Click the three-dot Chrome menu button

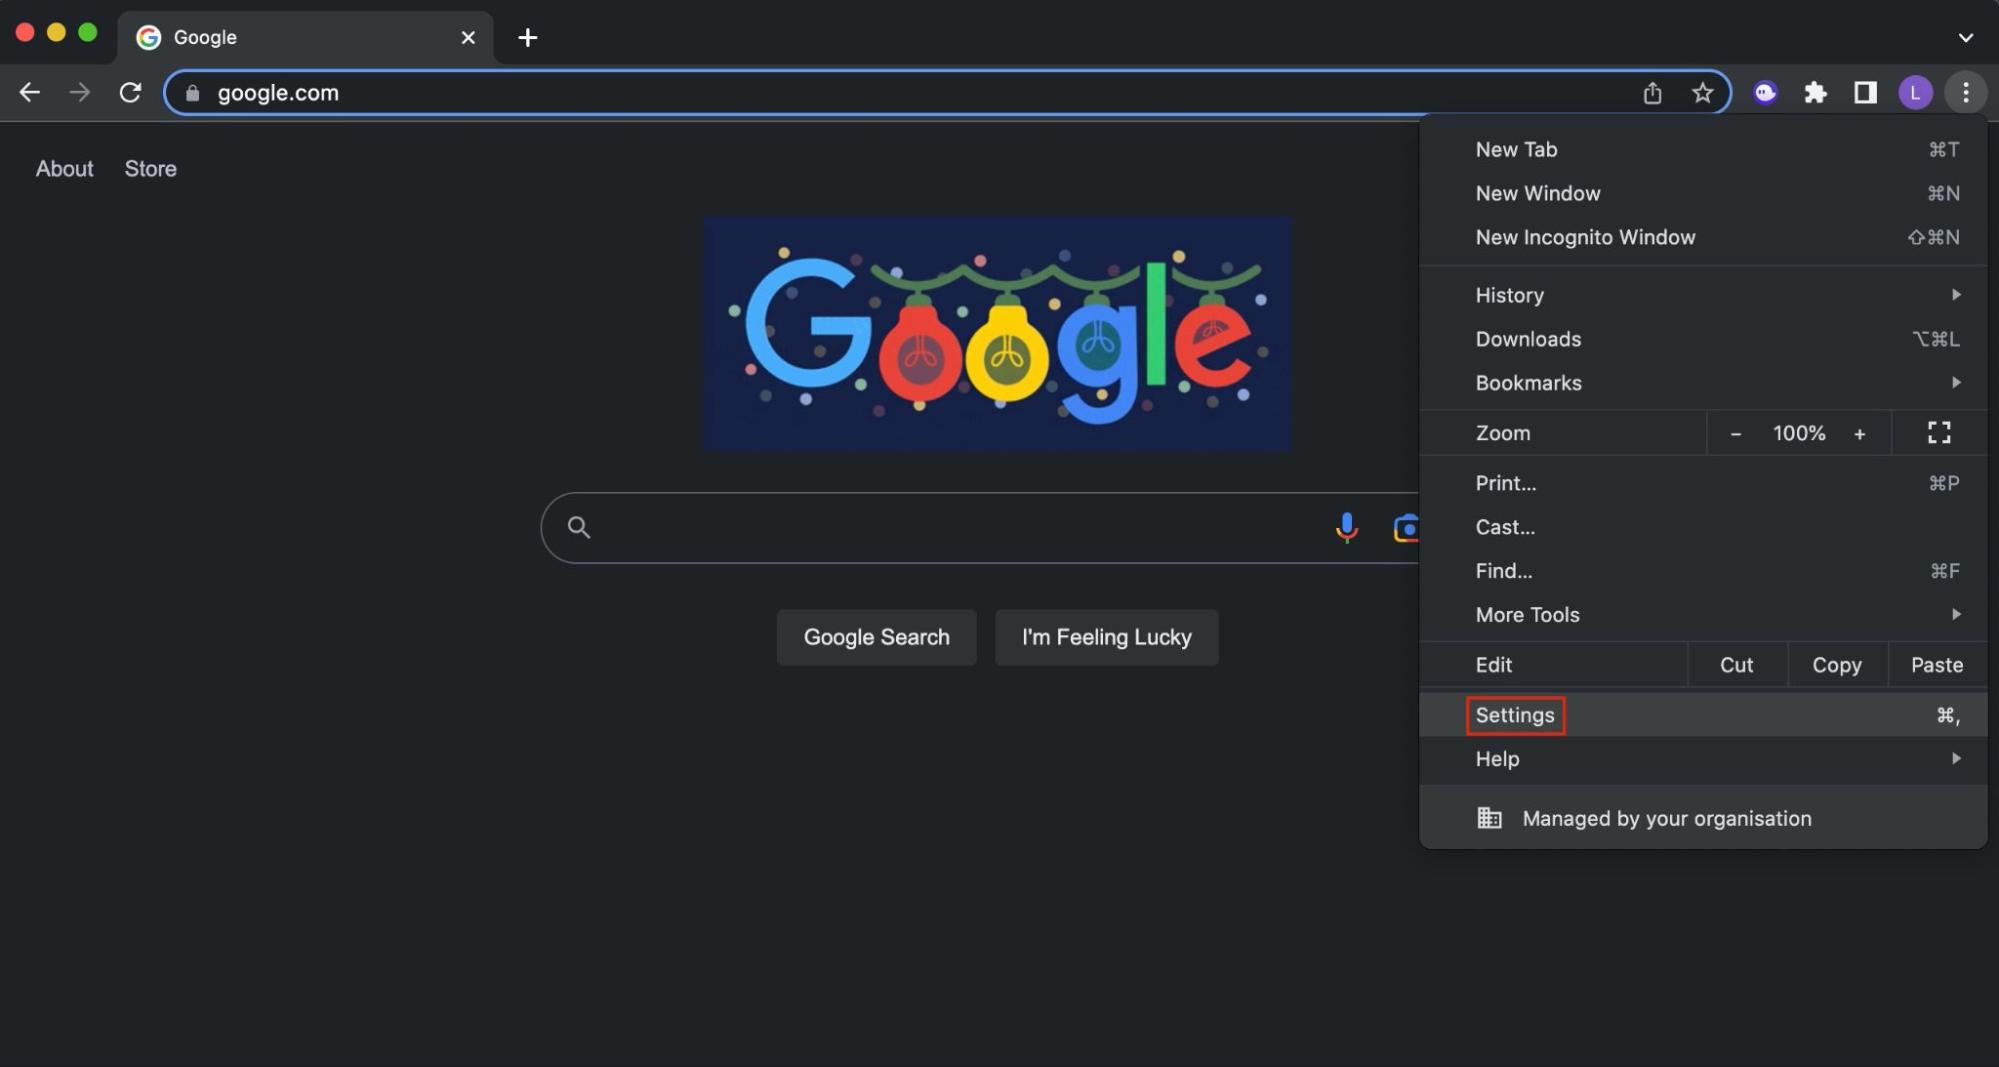(x=1965, y=92)
